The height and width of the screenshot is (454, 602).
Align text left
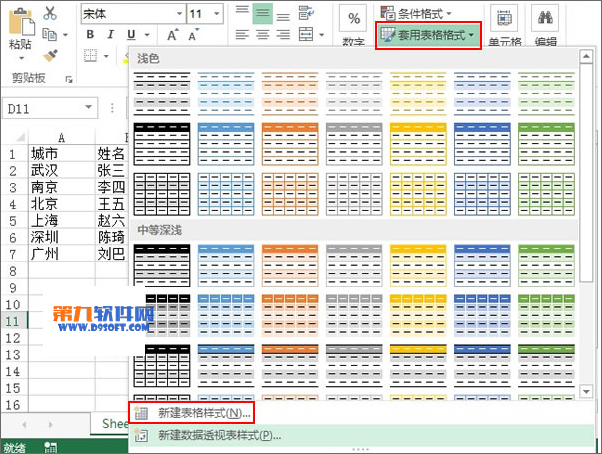click(x=242, y=35)
